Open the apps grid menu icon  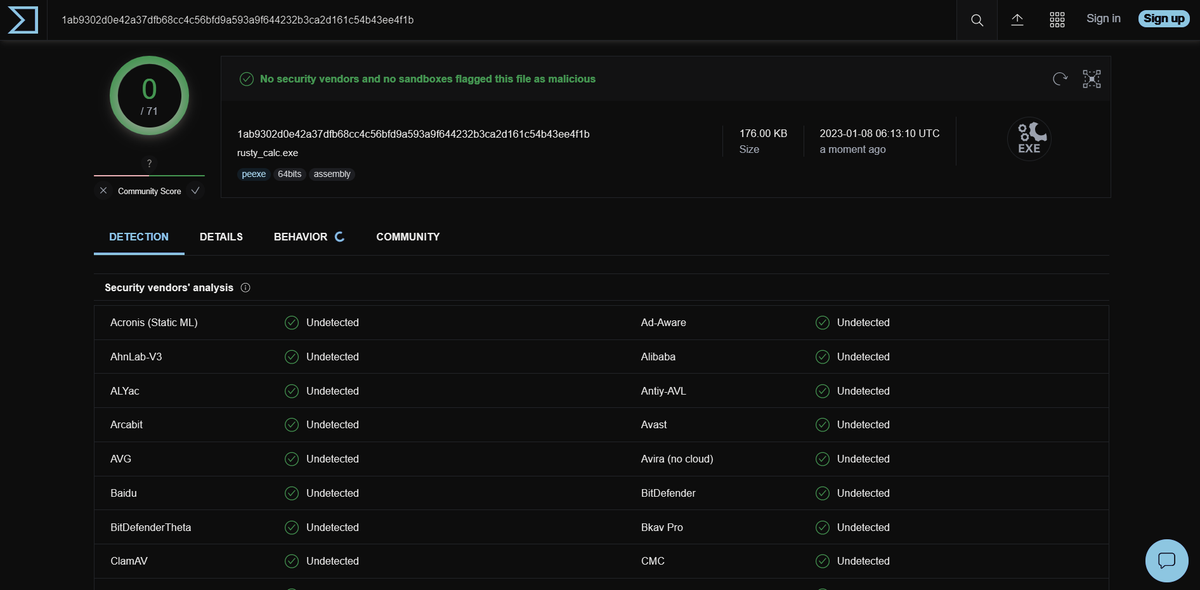pos(1057,19)
